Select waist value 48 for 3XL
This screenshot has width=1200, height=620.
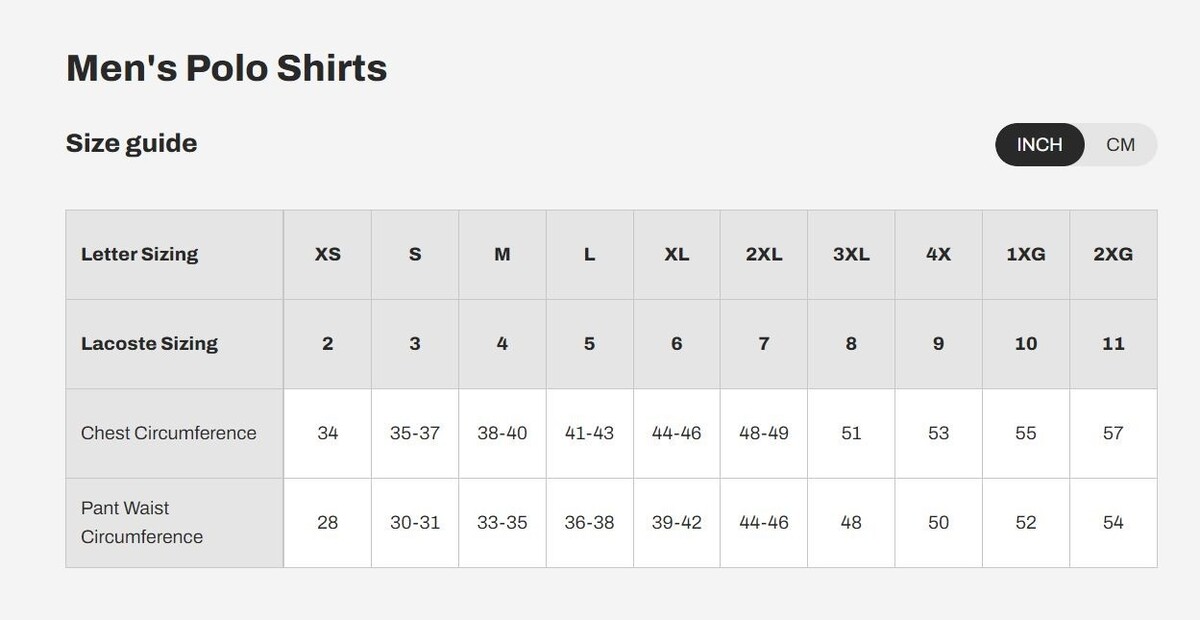(x=851, y=522)
